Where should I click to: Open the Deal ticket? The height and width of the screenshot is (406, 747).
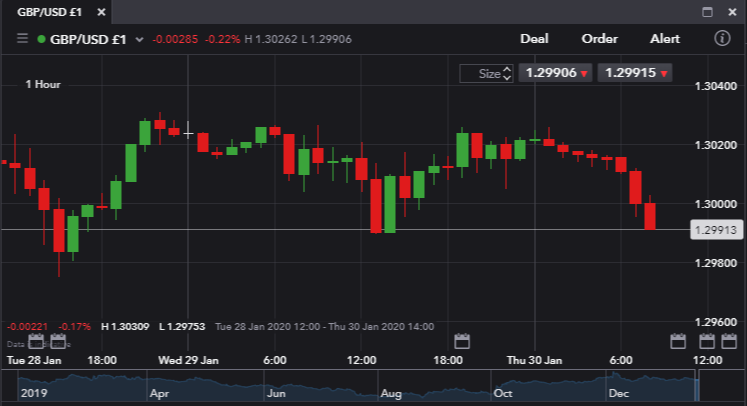pos(534,39)
